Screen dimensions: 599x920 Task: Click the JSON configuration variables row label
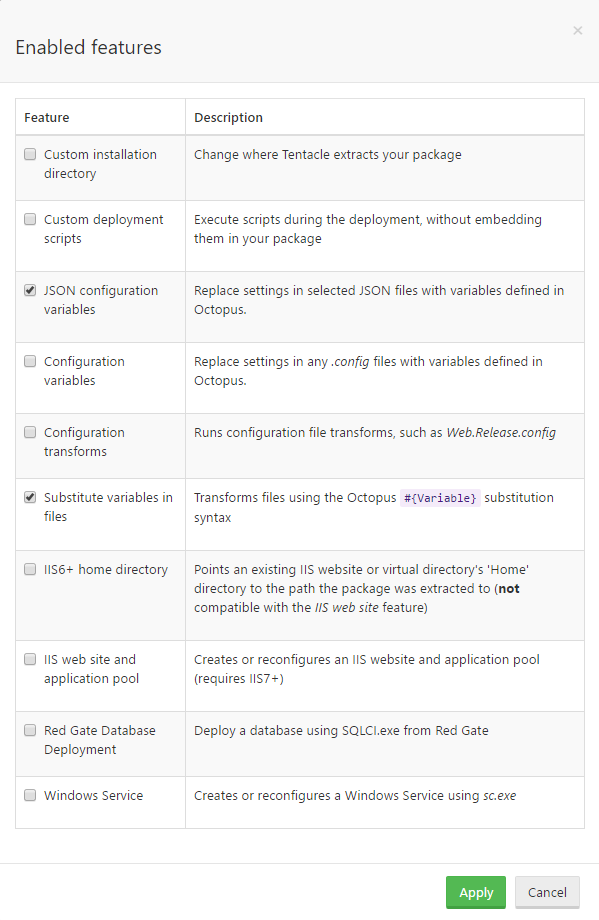point(100,300)
